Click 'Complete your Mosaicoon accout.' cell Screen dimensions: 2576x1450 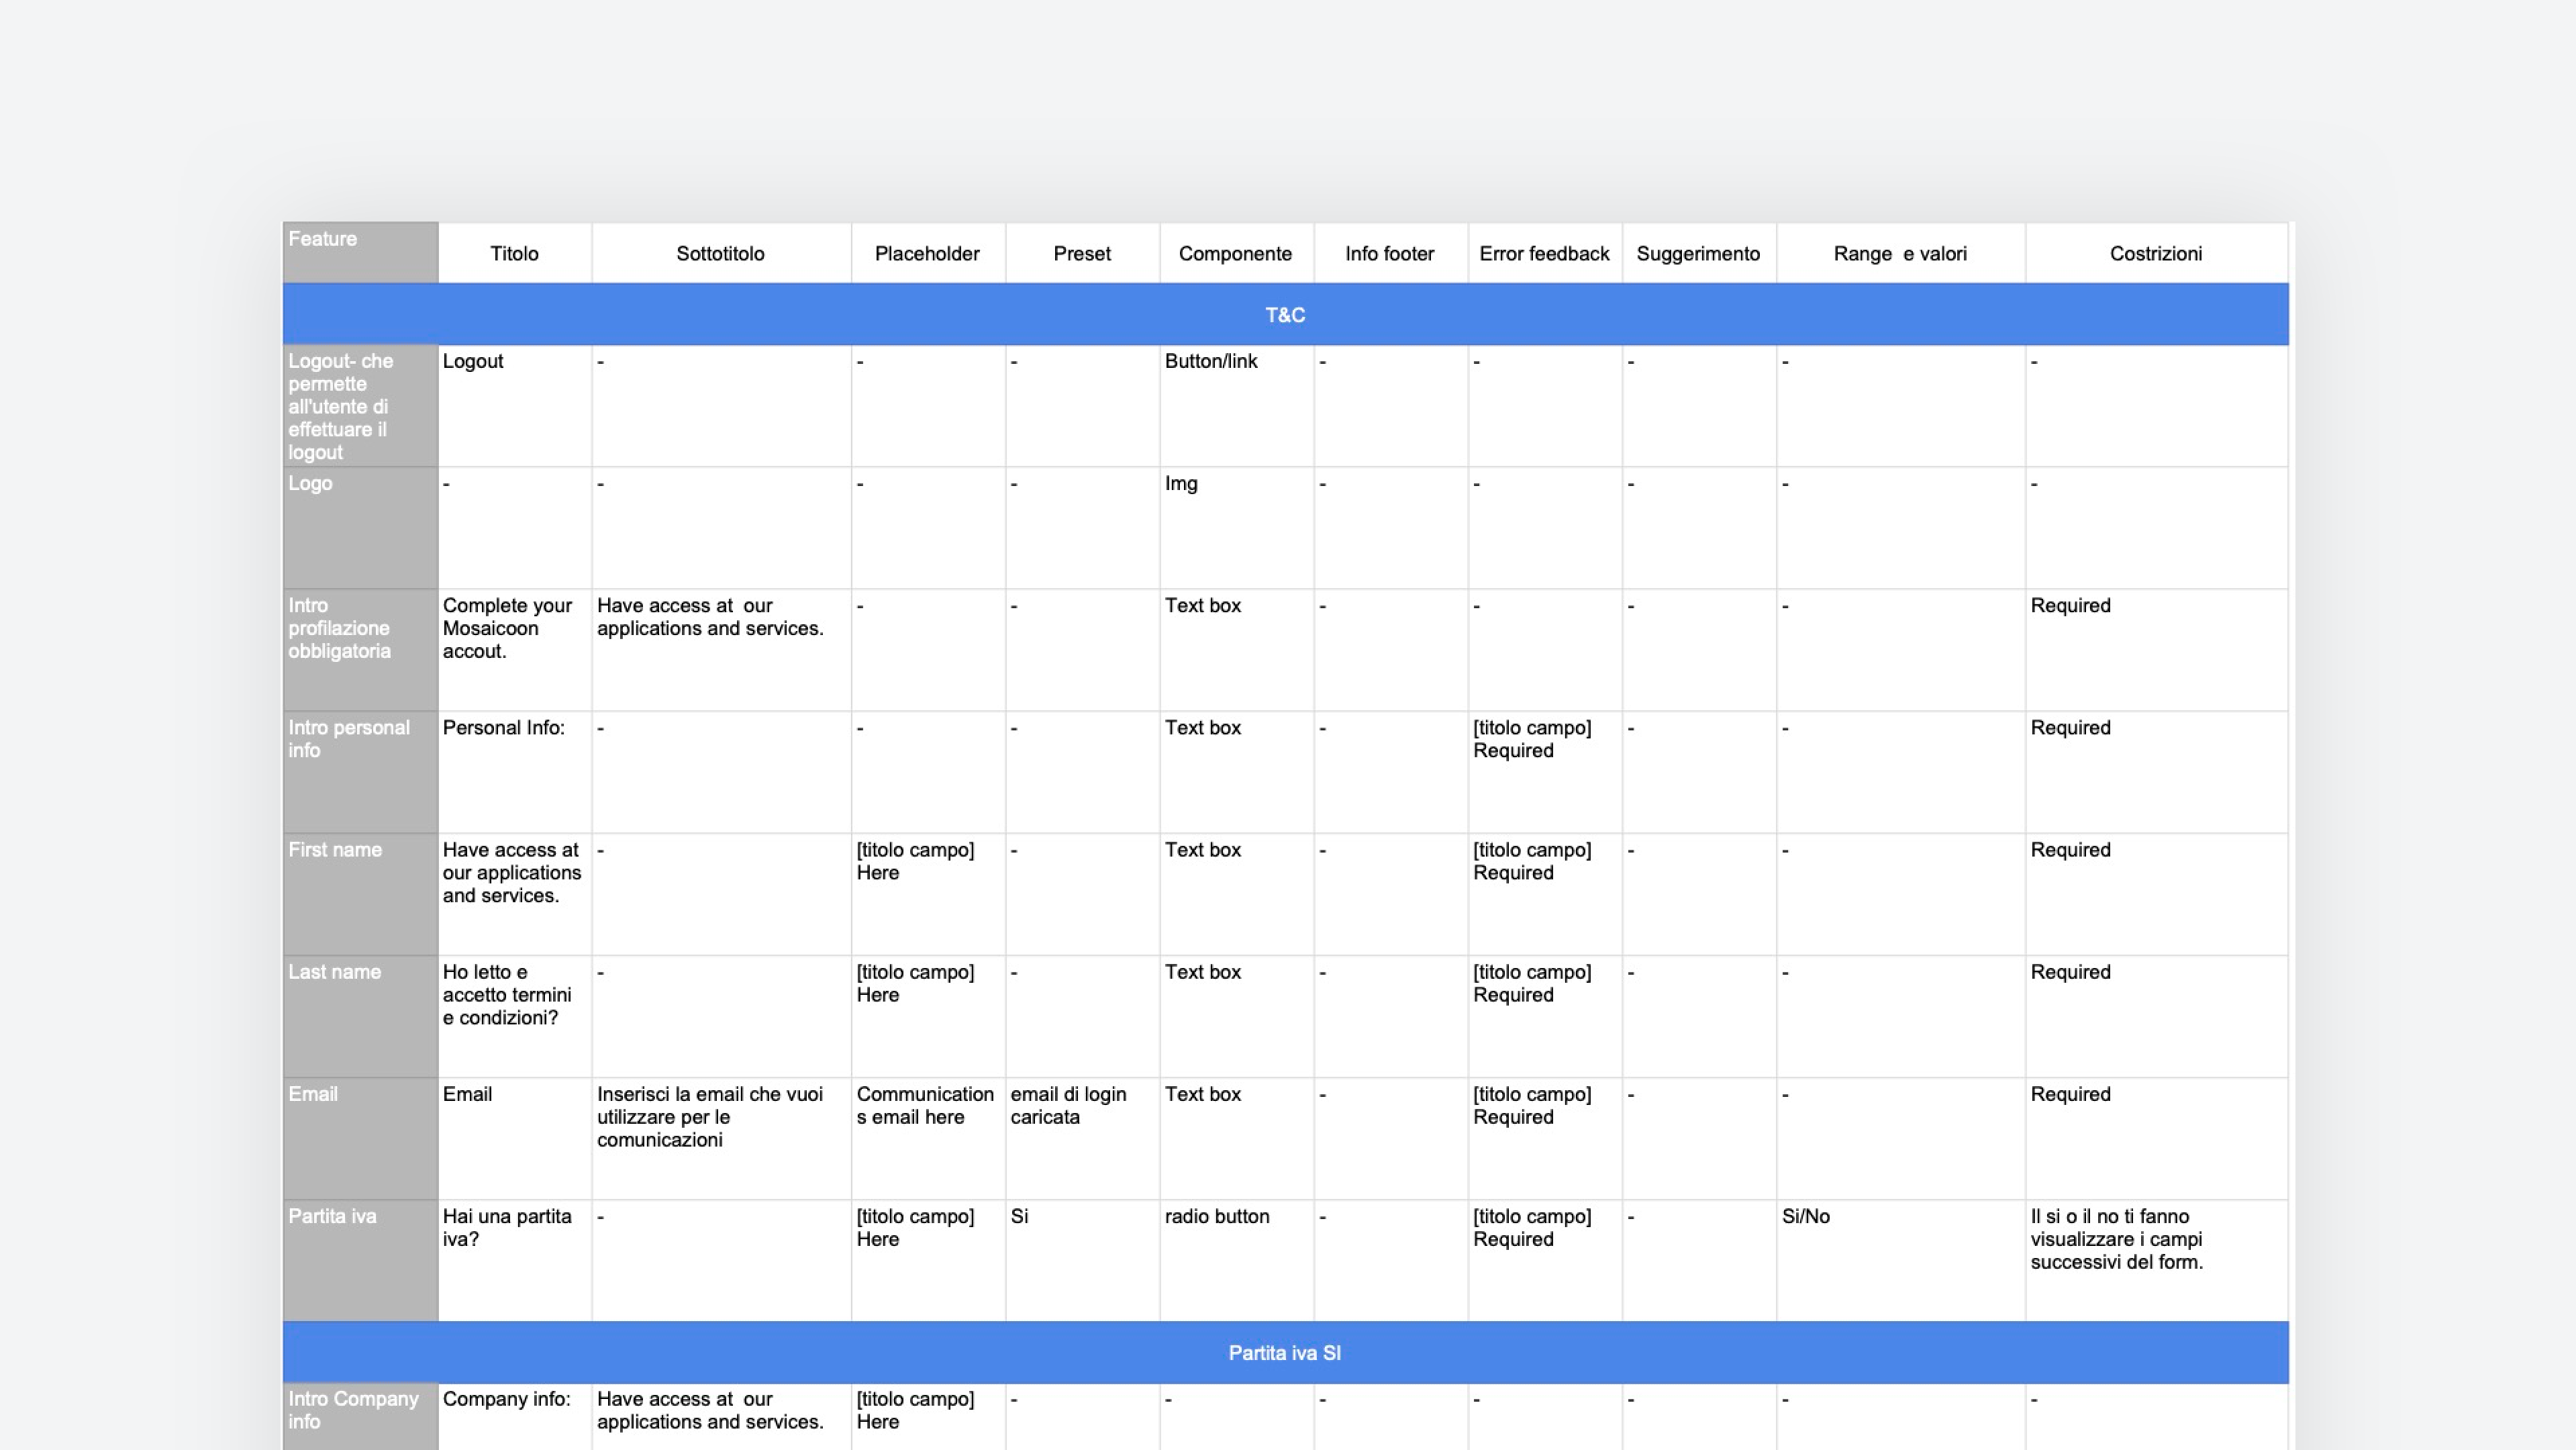point(514,650)
